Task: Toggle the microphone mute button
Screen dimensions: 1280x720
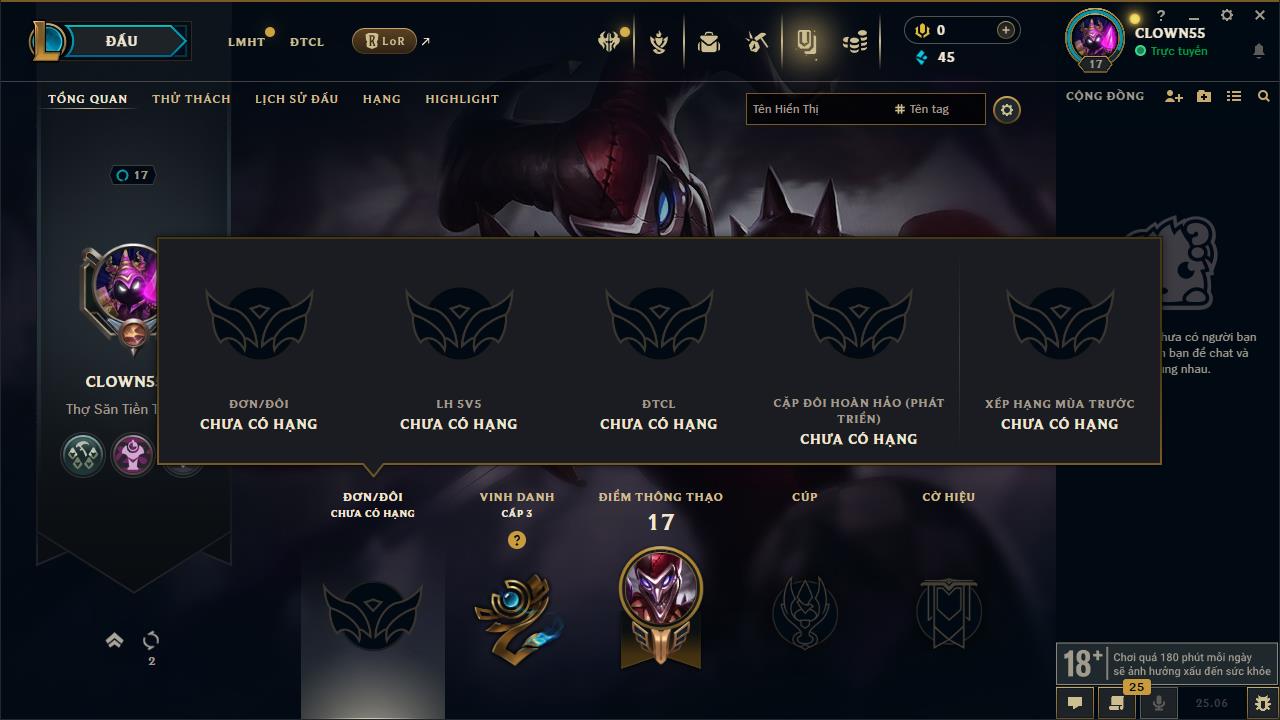Action: click(x=1159, y=703)
